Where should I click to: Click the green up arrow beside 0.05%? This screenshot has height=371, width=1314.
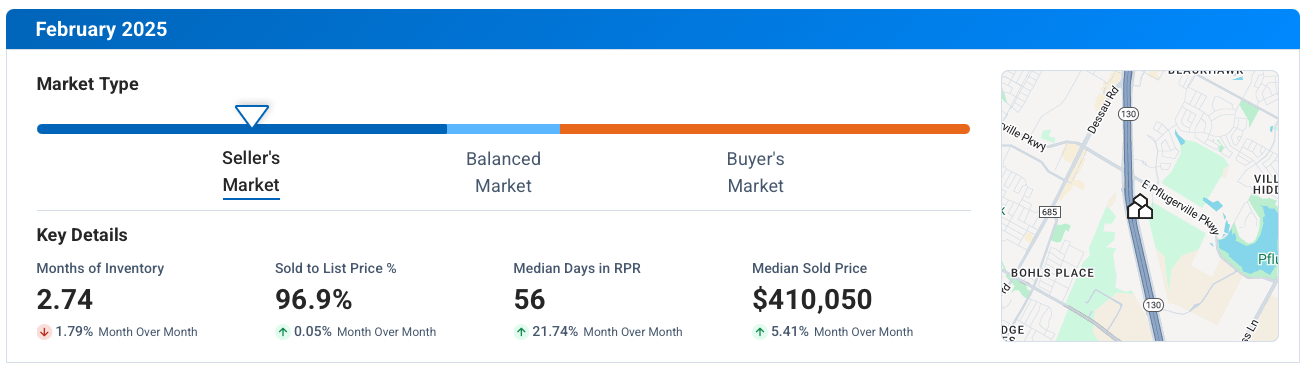click(282, 332)
